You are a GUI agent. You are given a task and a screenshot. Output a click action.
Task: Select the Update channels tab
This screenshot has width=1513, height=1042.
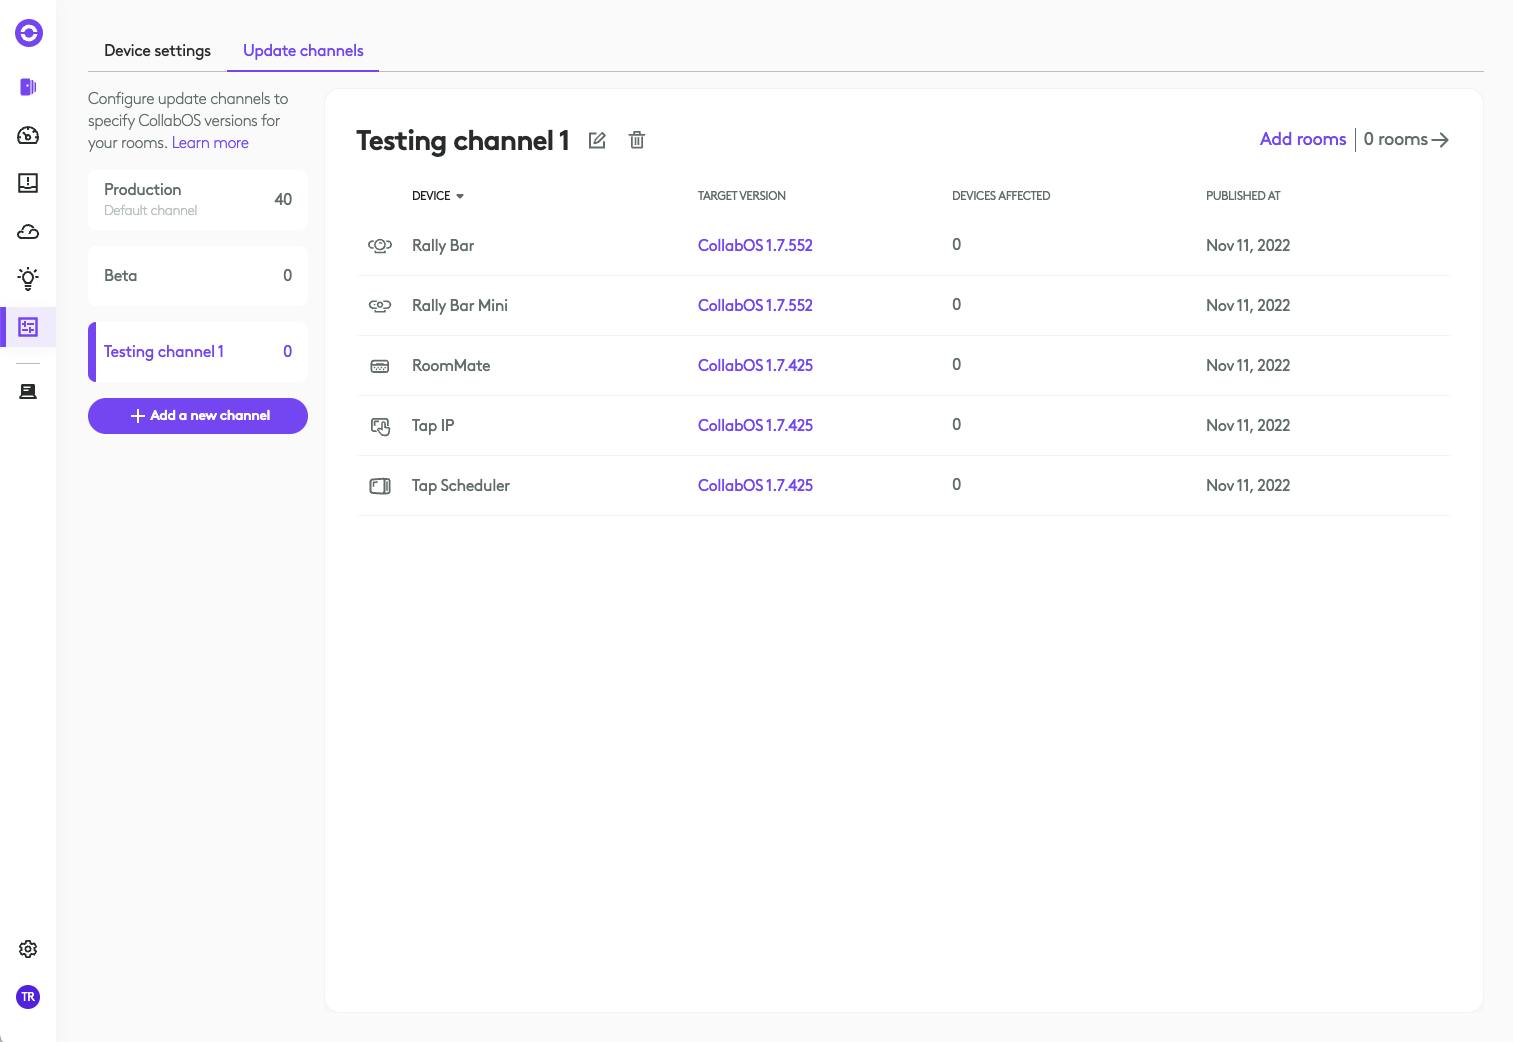coord(303,50)
